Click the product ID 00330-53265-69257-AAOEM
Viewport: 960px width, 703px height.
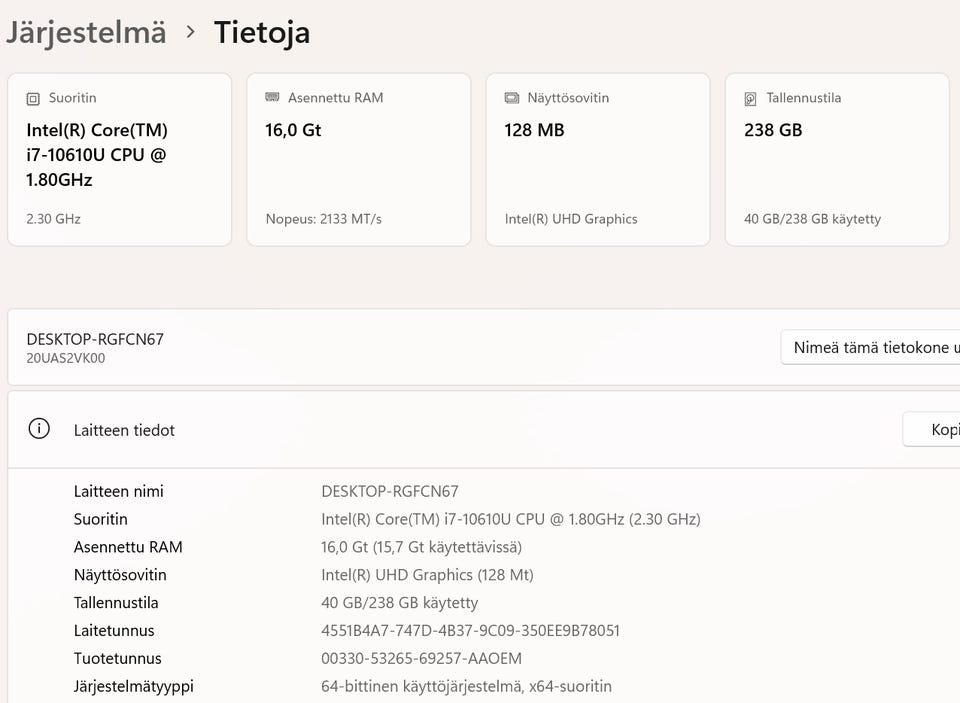422,658
